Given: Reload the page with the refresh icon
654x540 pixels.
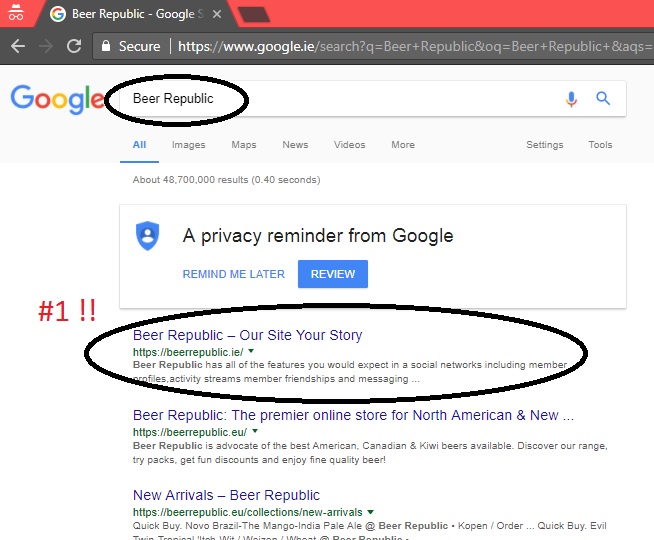Looking at the screenshot, I should 74,46.
